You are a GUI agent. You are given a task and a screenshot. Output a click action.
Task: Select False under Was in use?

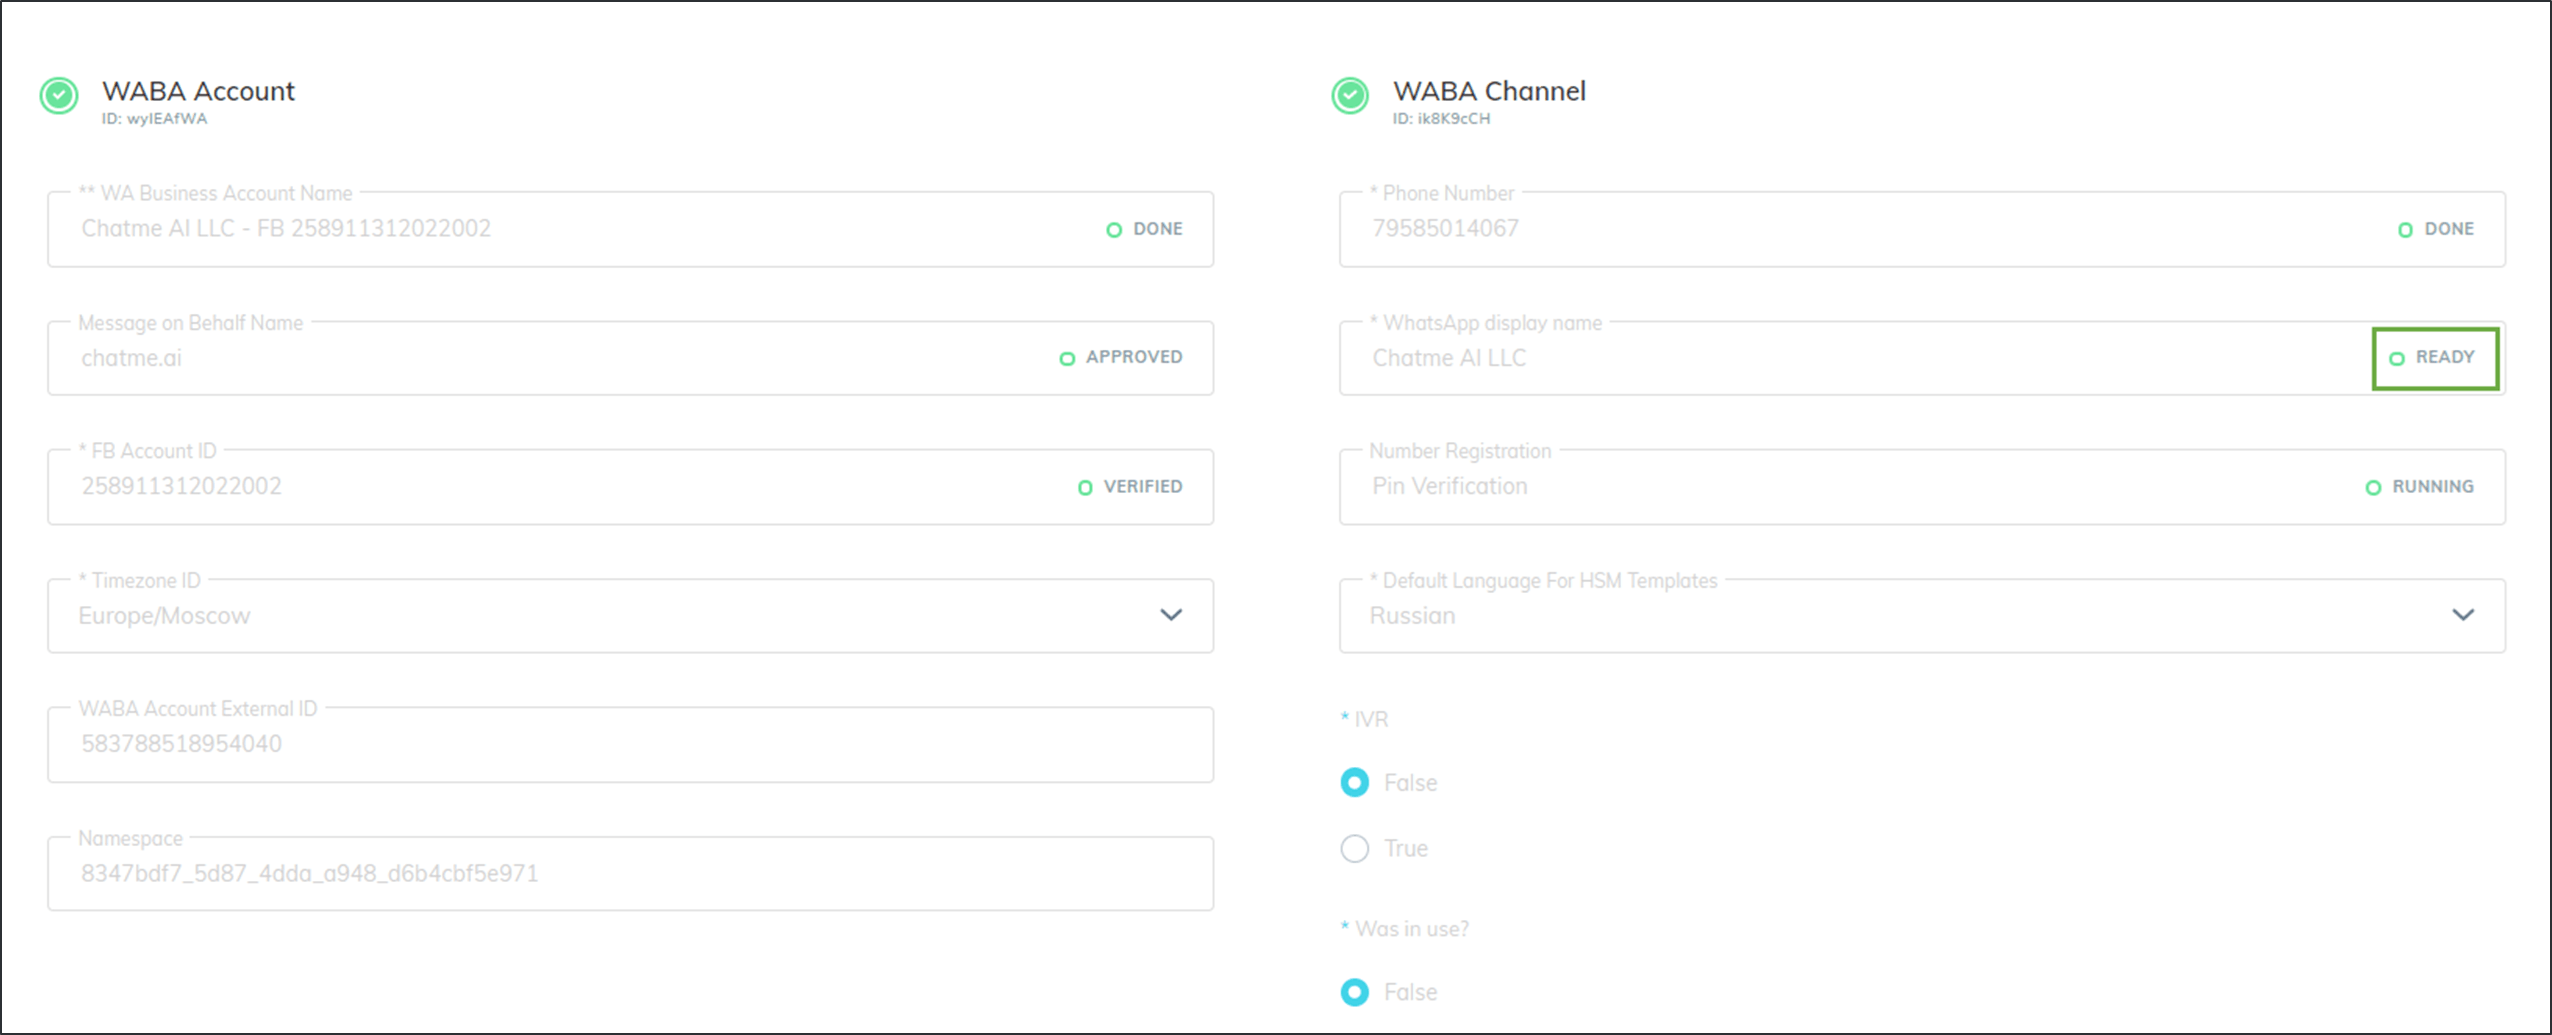coord(1355,992)
